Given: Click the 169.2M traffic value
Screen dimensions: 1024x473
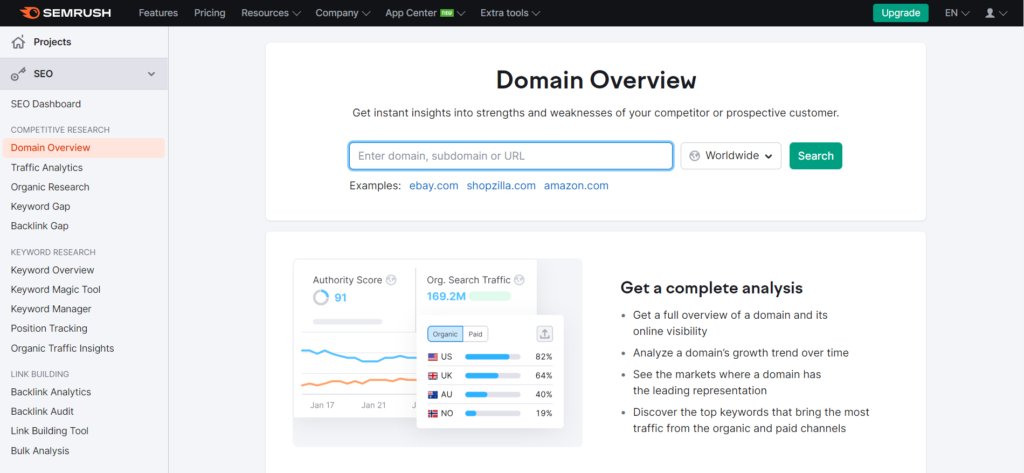Looking at the screenshot, I should 446,297.
